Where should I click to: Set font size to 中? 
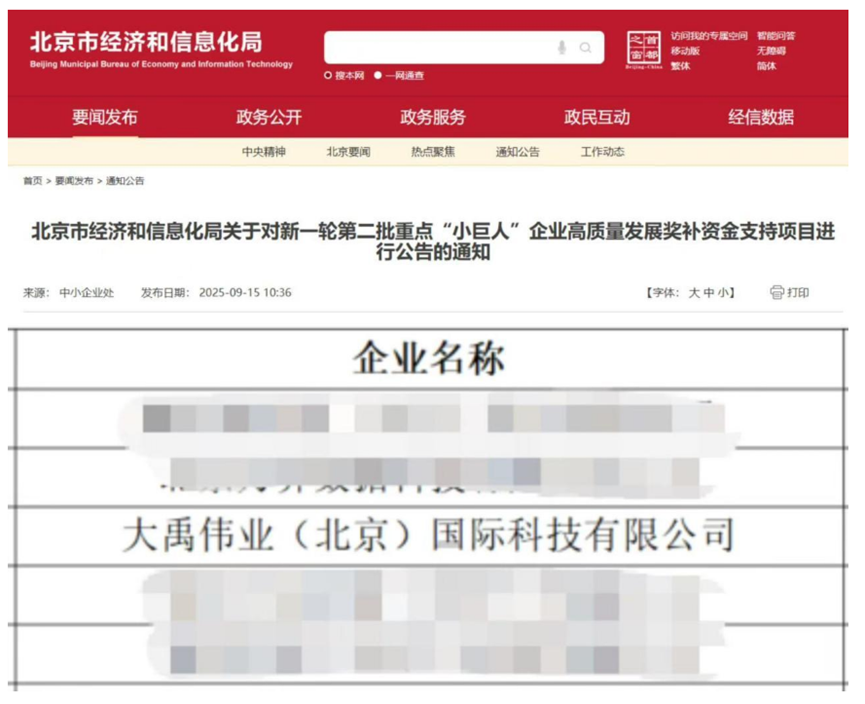[709, 292]
